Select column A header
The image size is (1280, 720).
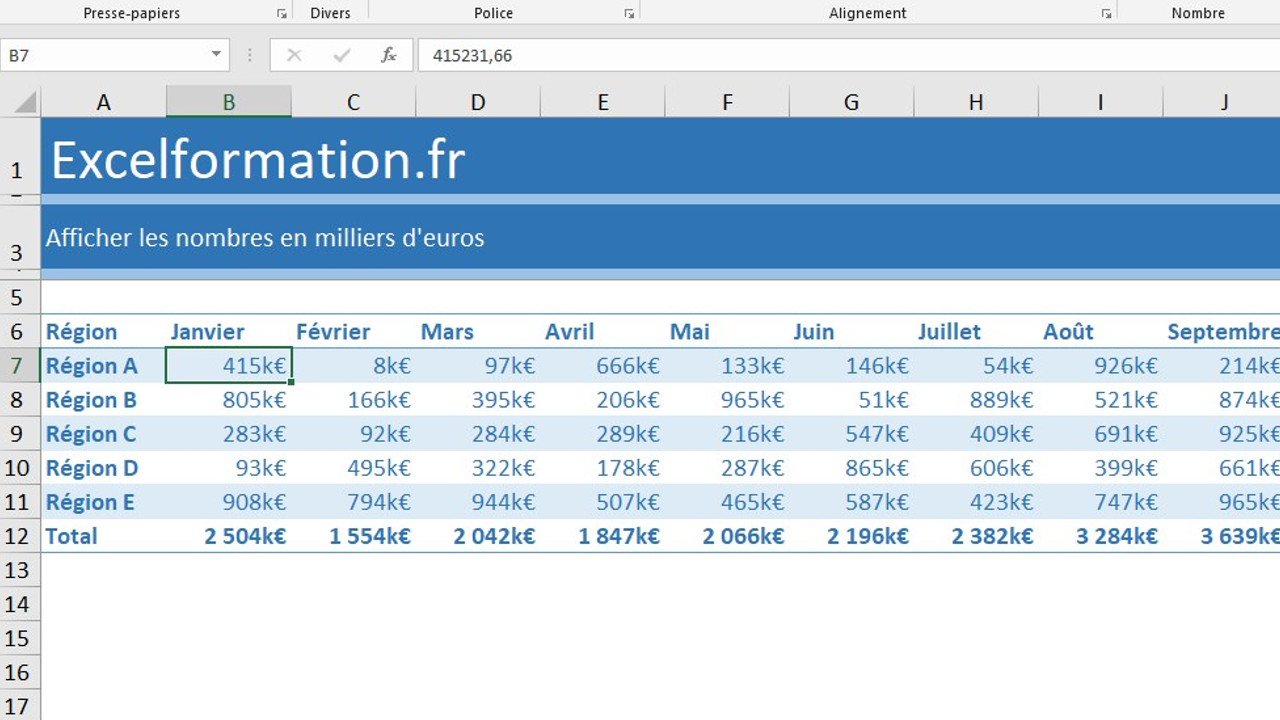coord(104,101)
